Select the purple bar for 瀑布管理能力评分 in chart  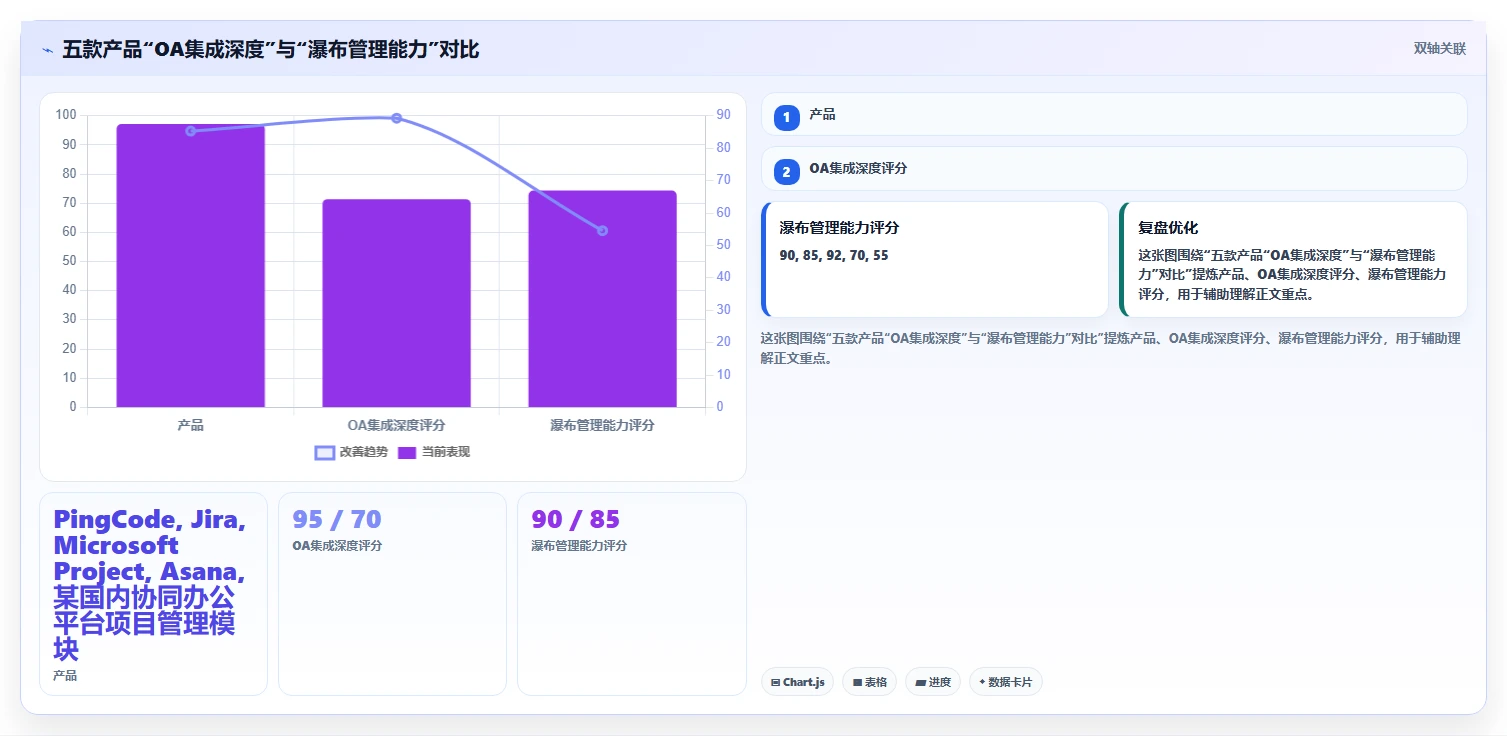[x=602, y=299]
